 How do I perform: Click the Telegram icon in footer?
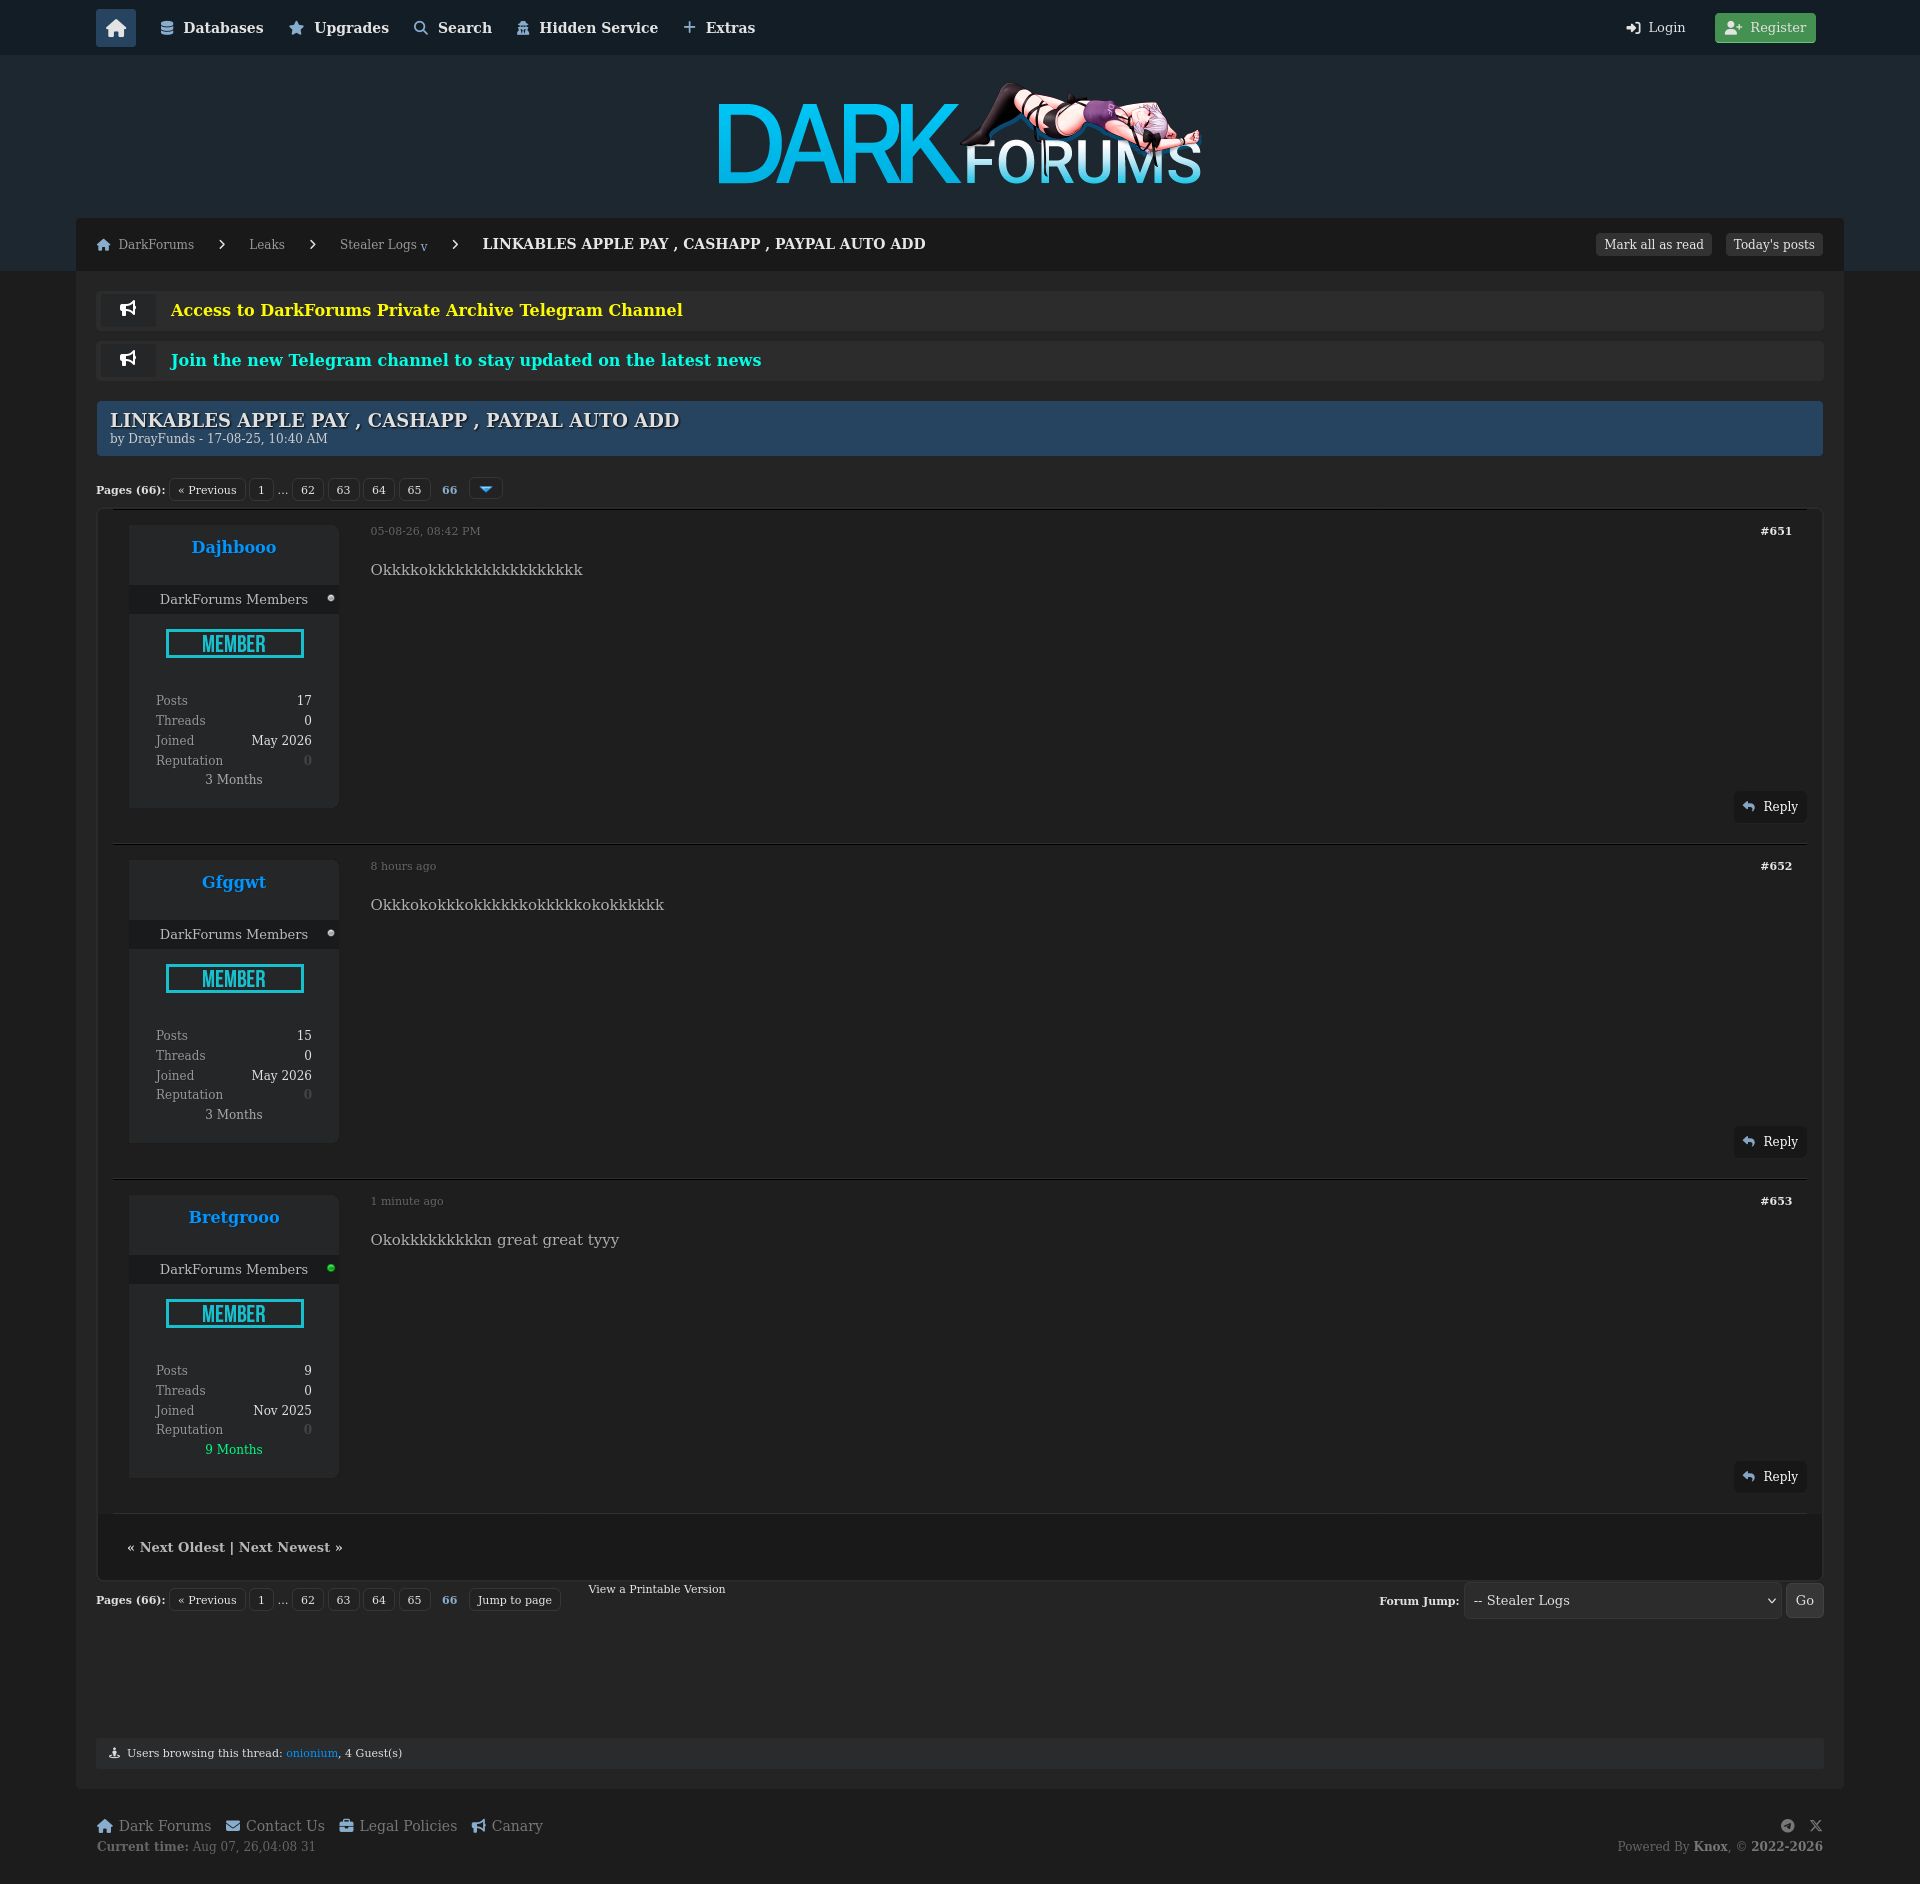(1787, 1826)
